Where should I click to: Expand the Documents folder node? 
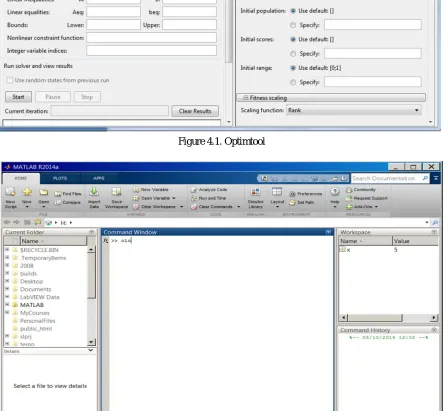pyautogui.click(x=7, y=289)
